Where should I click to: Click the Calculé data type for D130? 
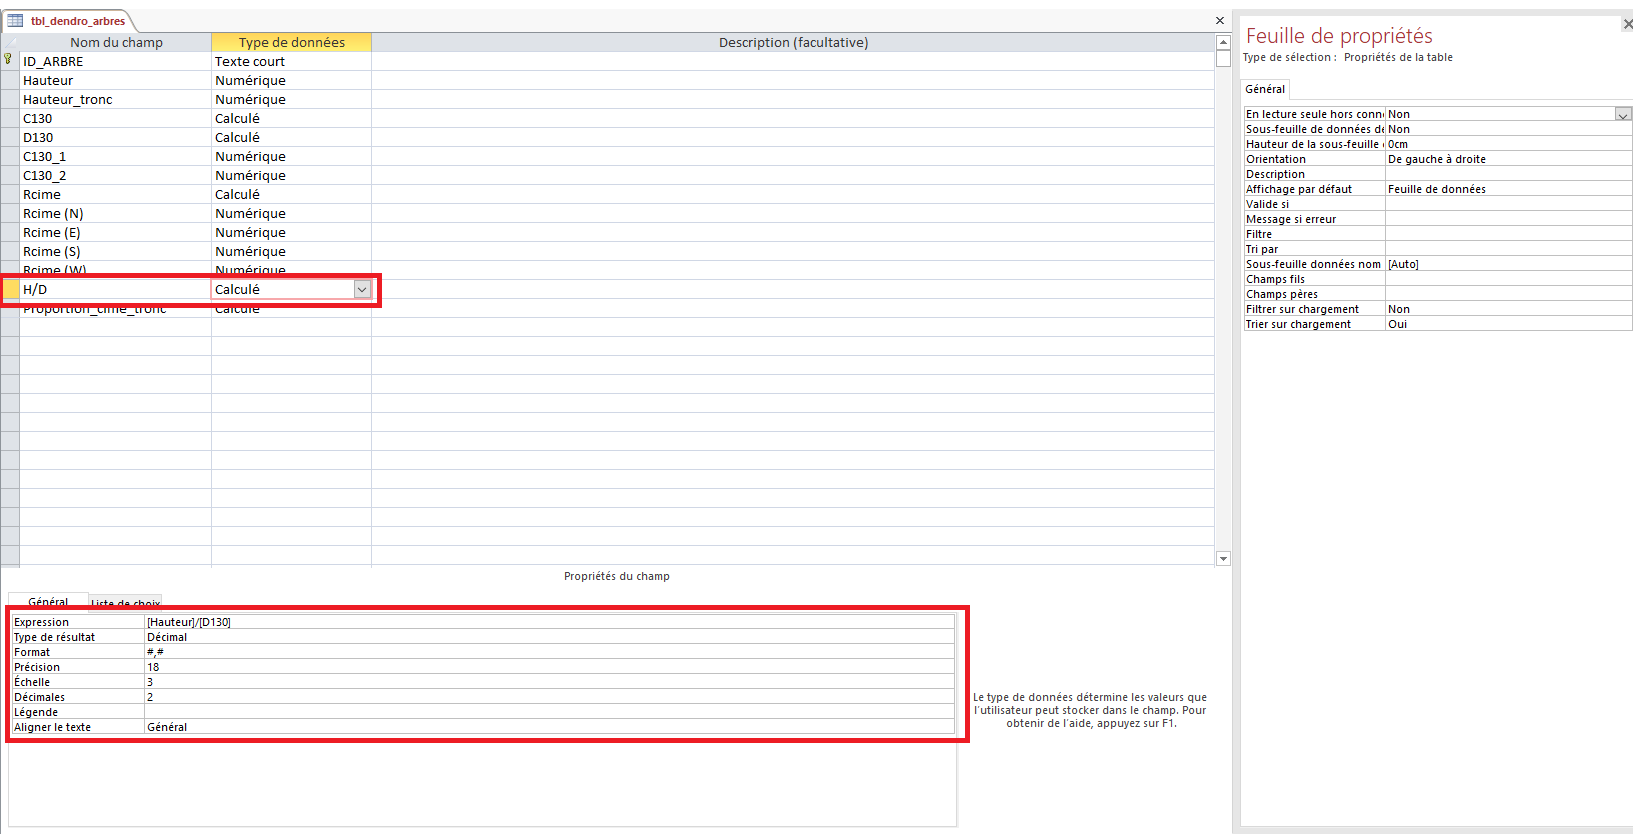pyautogui.click(x=291, y=137)
